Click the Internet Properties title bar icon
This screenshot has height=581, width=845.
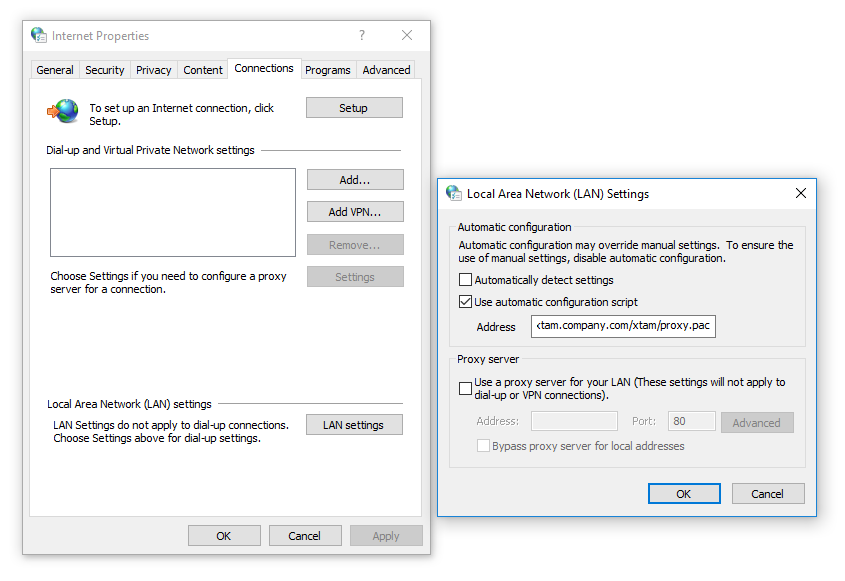(38, 35)
